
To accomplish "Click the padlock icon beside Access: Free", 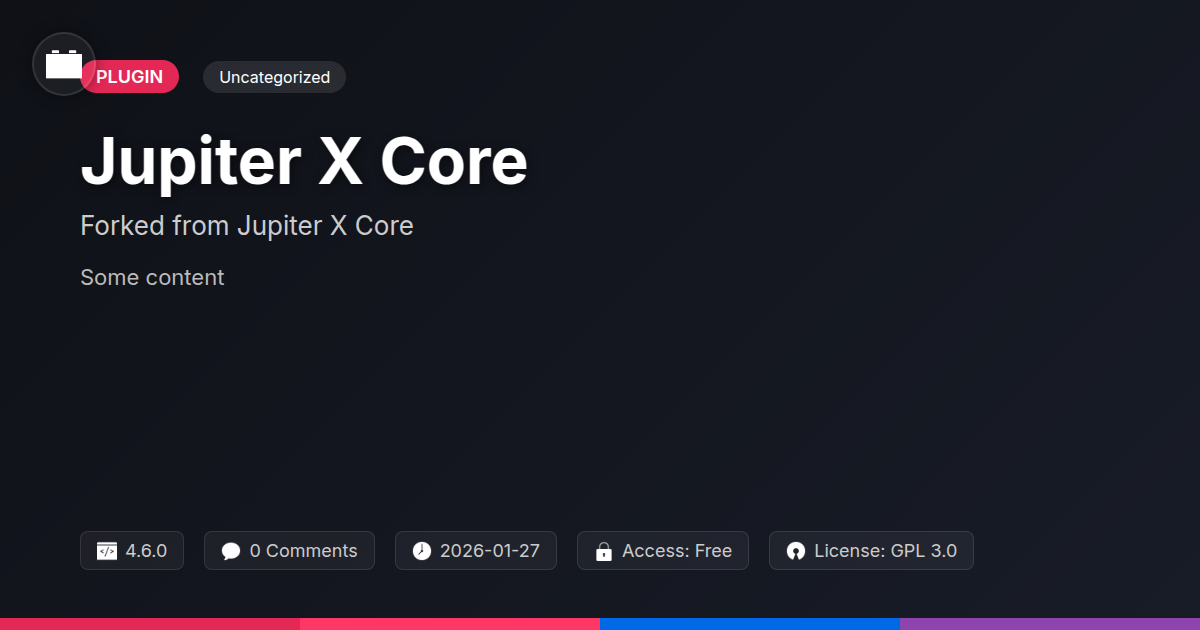I will click(x=604, y=551).
